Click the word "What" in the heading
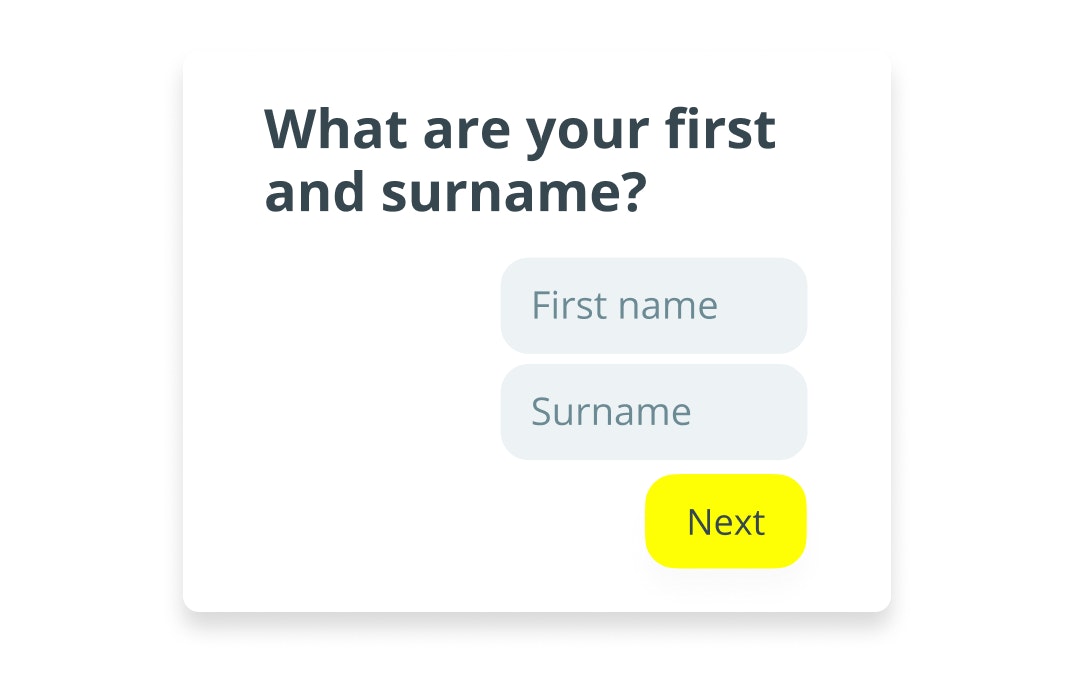The height and width of the screenshot is (678, 1074). click(335, 129)
